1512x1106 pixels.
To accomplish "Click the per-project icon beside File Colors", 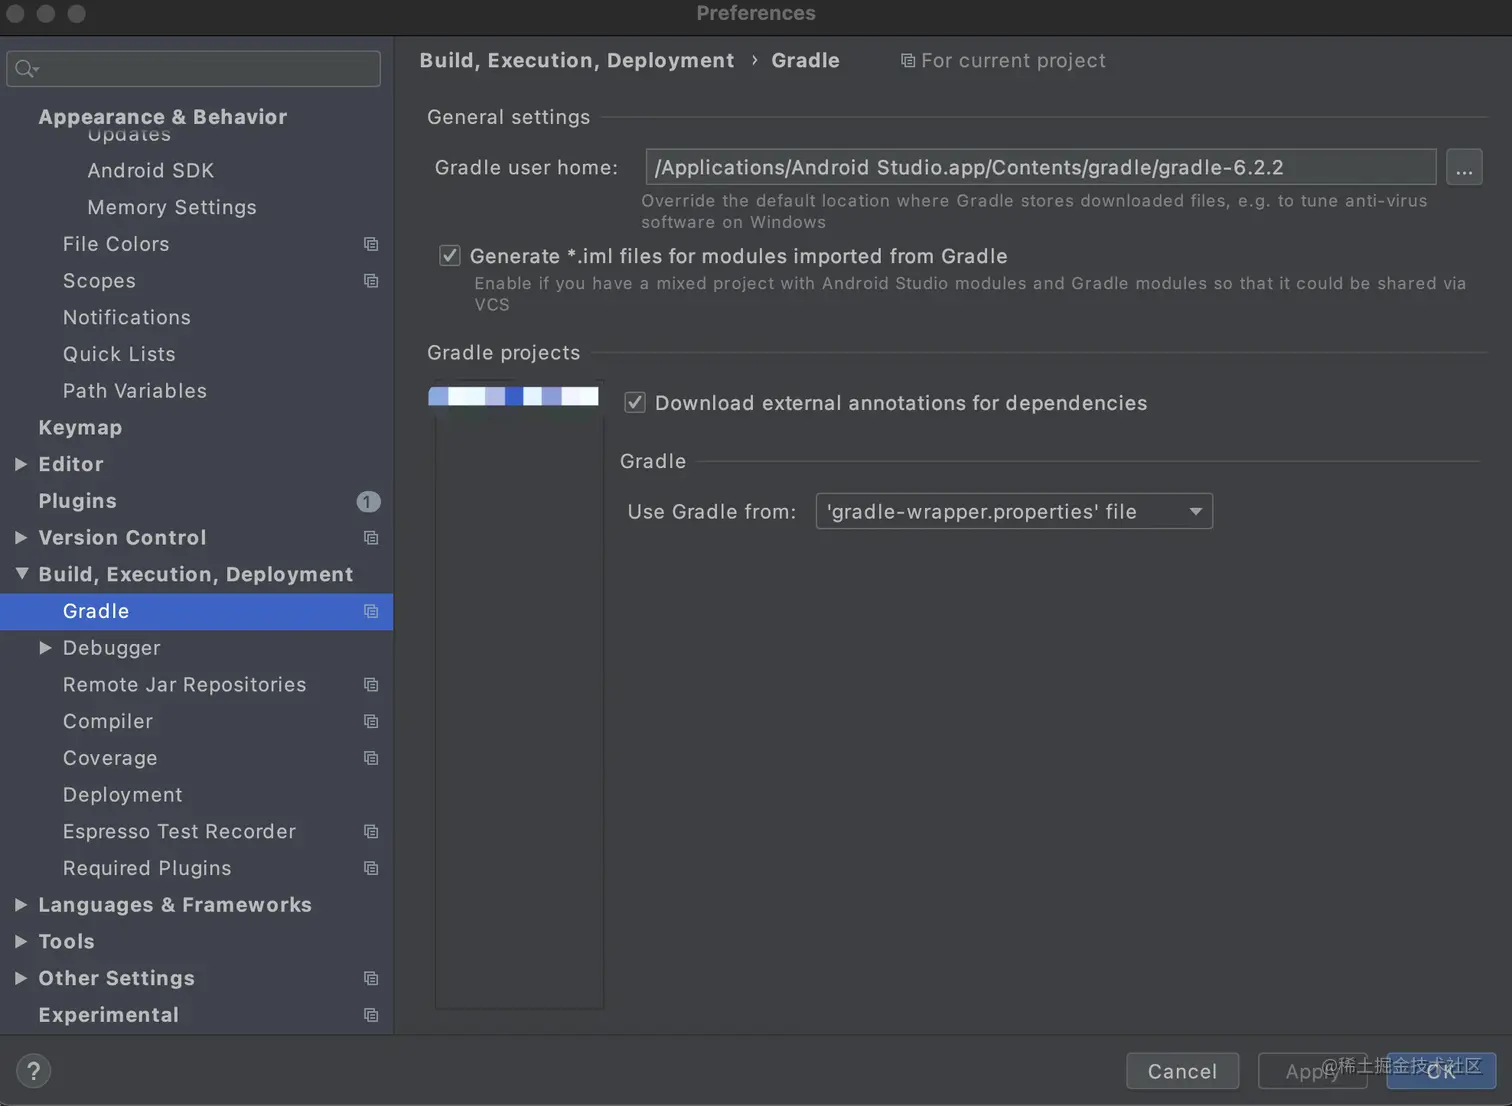I will click(371, 244).
